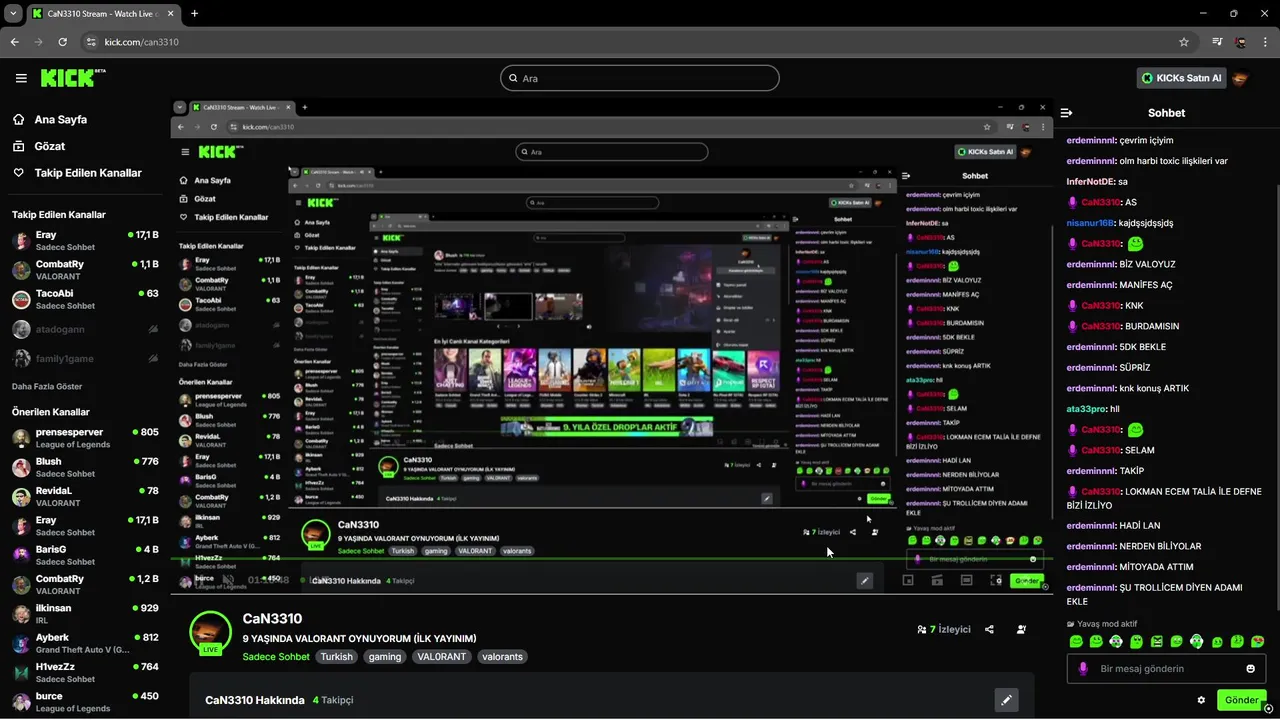Send message with Gönder button
Image resolution: width=1280 pixels, height=720 pixels.
[x=1241, y=700]
